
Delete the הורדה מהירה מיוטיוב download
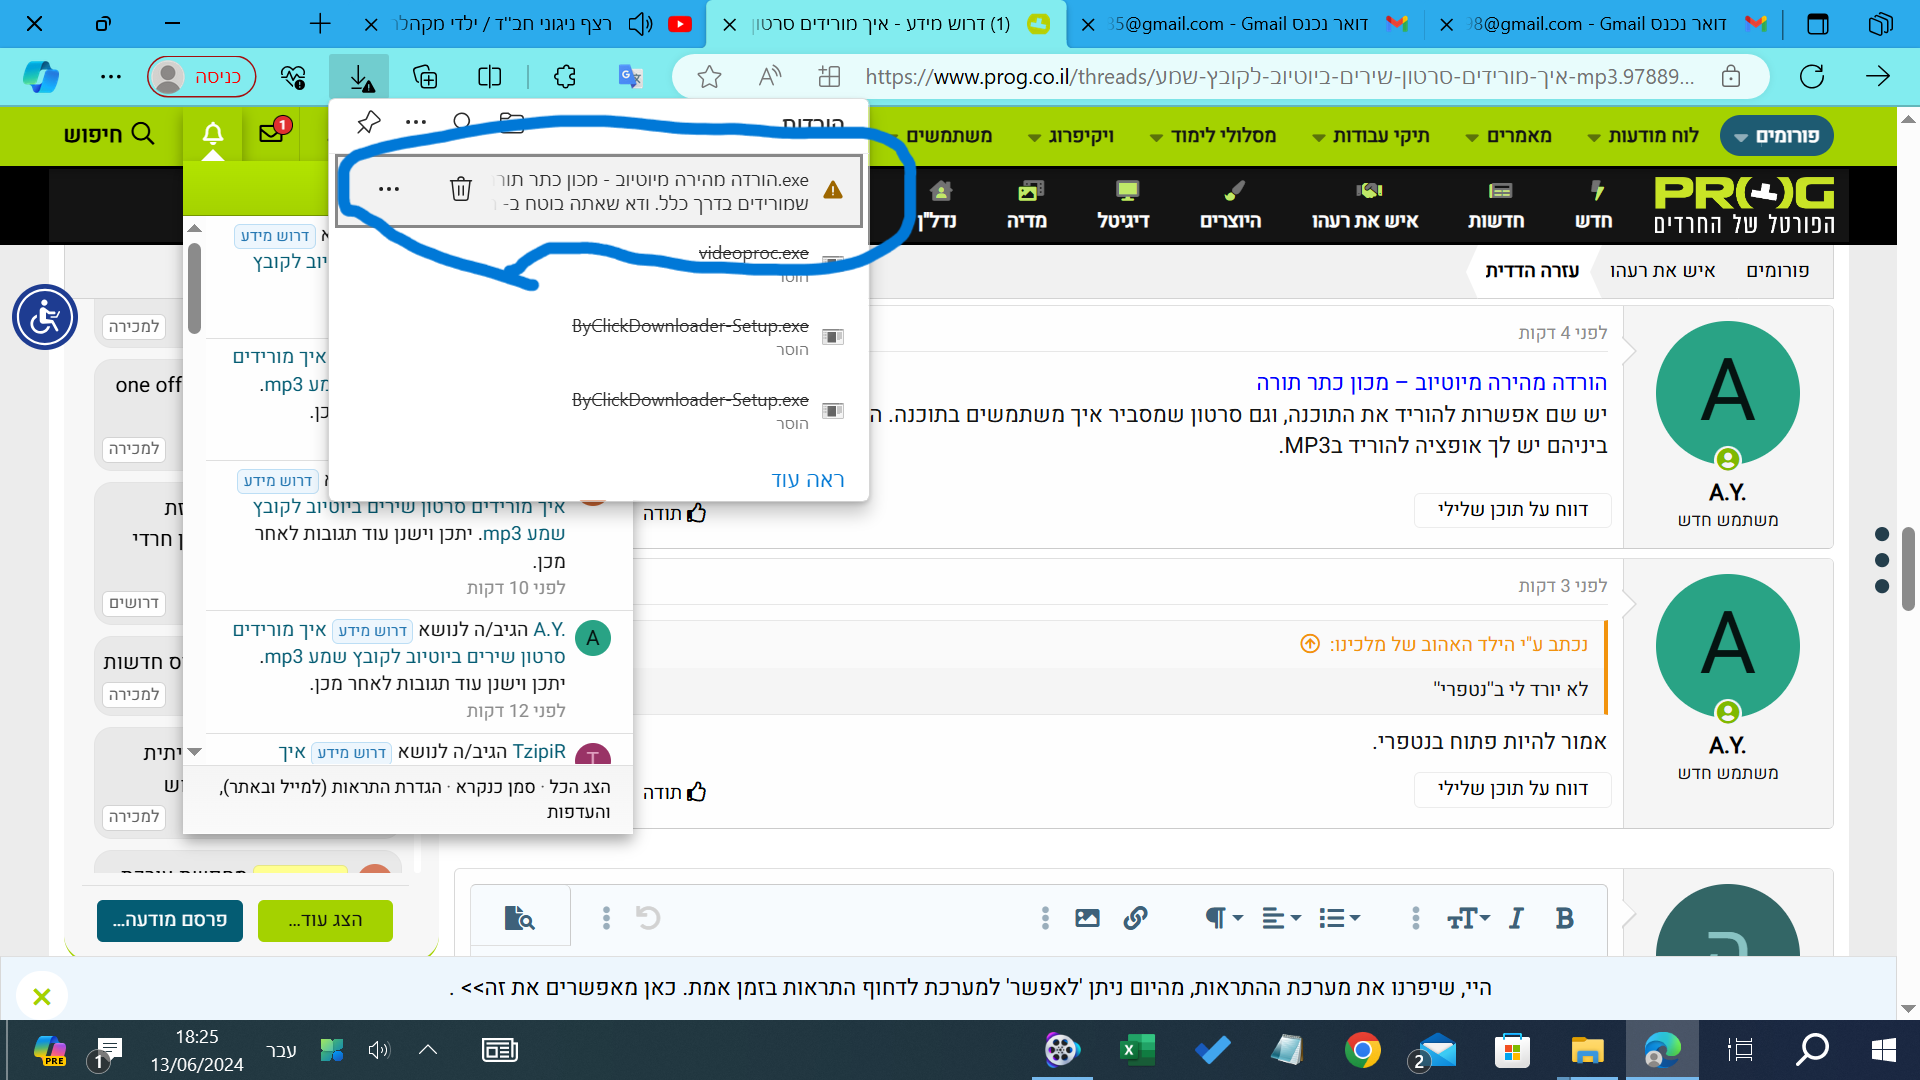(460, 188)
